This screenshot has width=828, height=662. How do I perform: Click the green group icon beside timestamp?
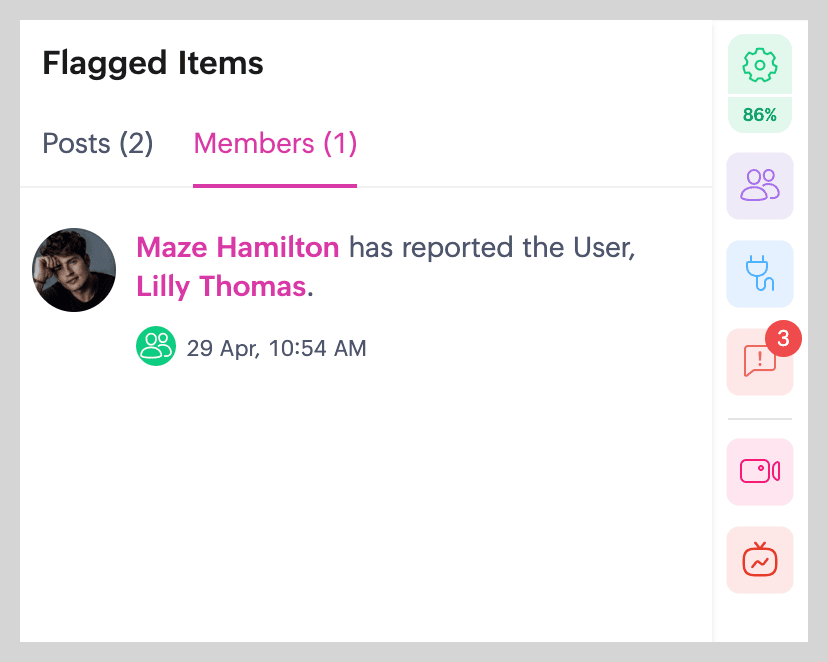click(156, 347)
